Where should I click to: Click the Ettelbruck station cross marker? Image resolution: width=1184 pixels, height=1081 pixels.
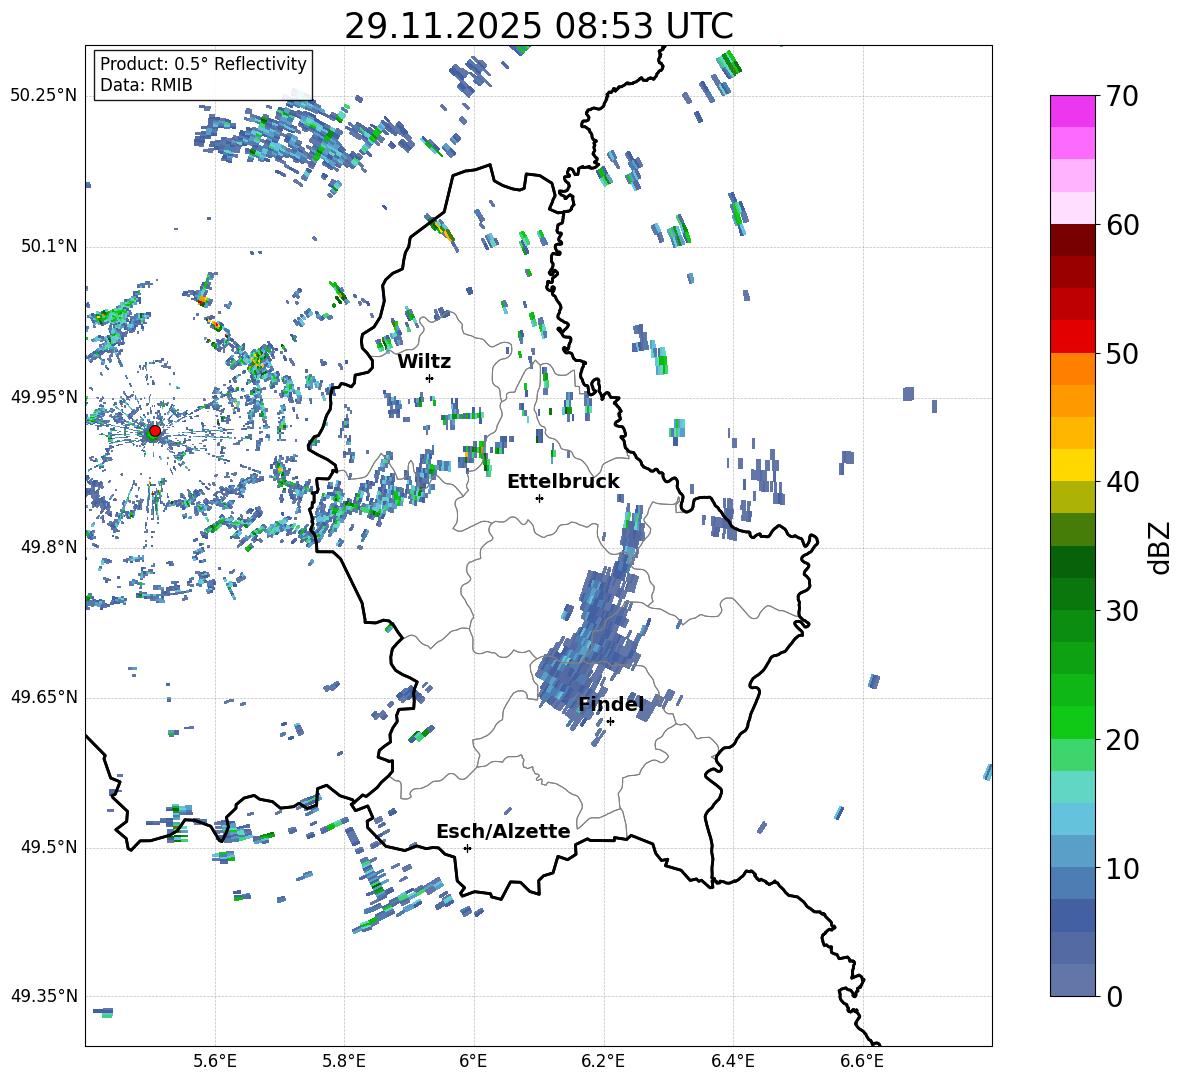[x=539, y=498]
